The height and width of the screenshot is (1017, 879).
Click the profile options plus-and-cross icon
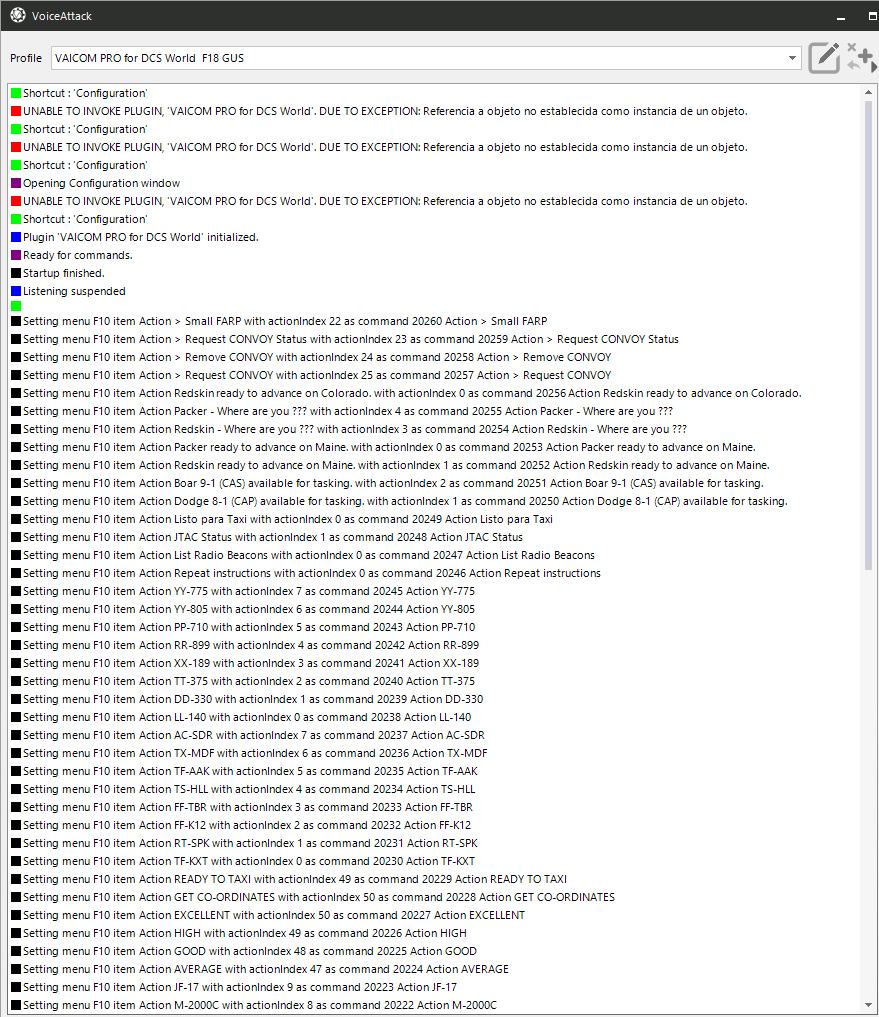click(861, 58)
